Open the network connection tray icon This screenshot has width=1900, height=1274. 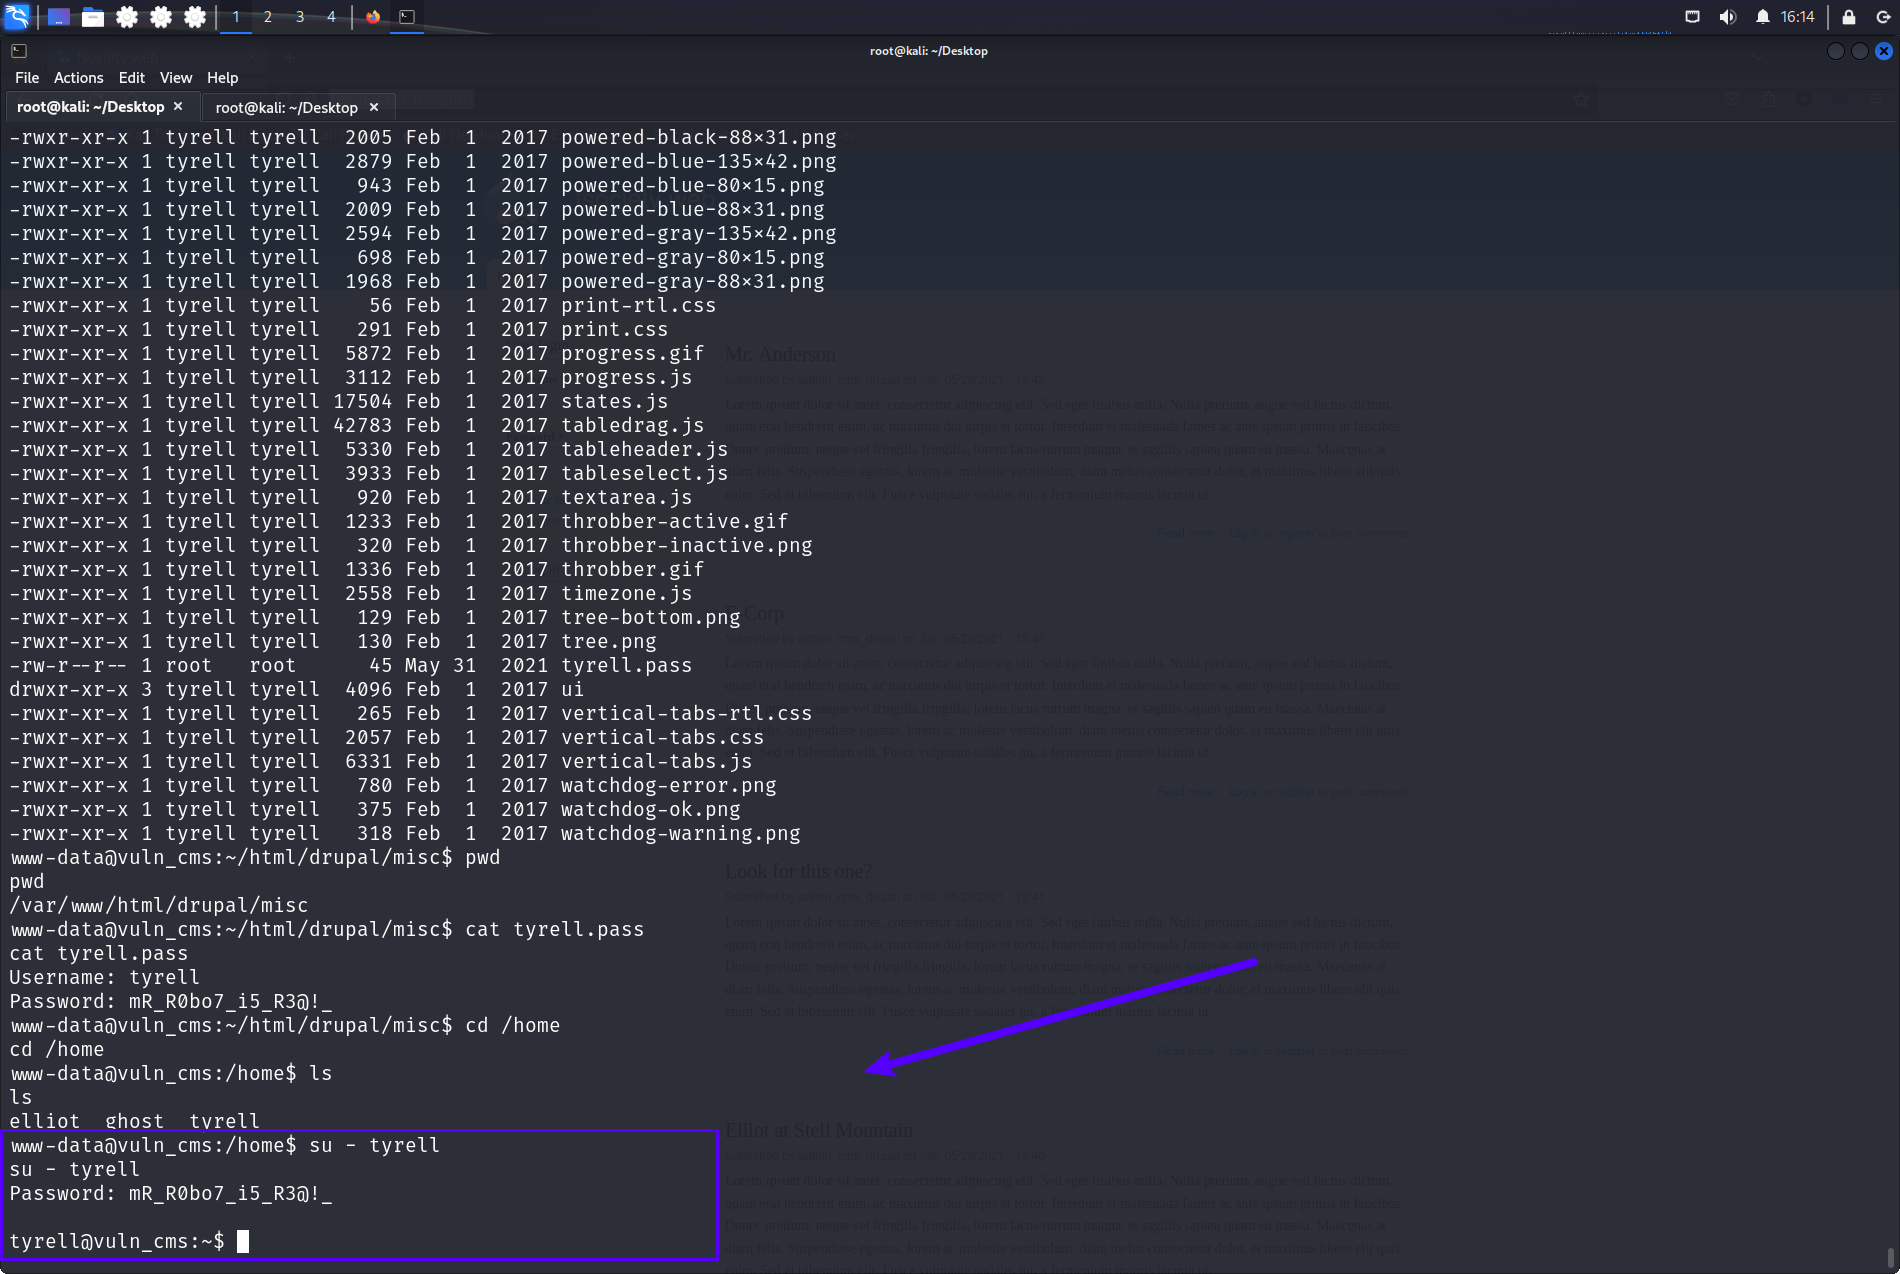point(1692,17)
